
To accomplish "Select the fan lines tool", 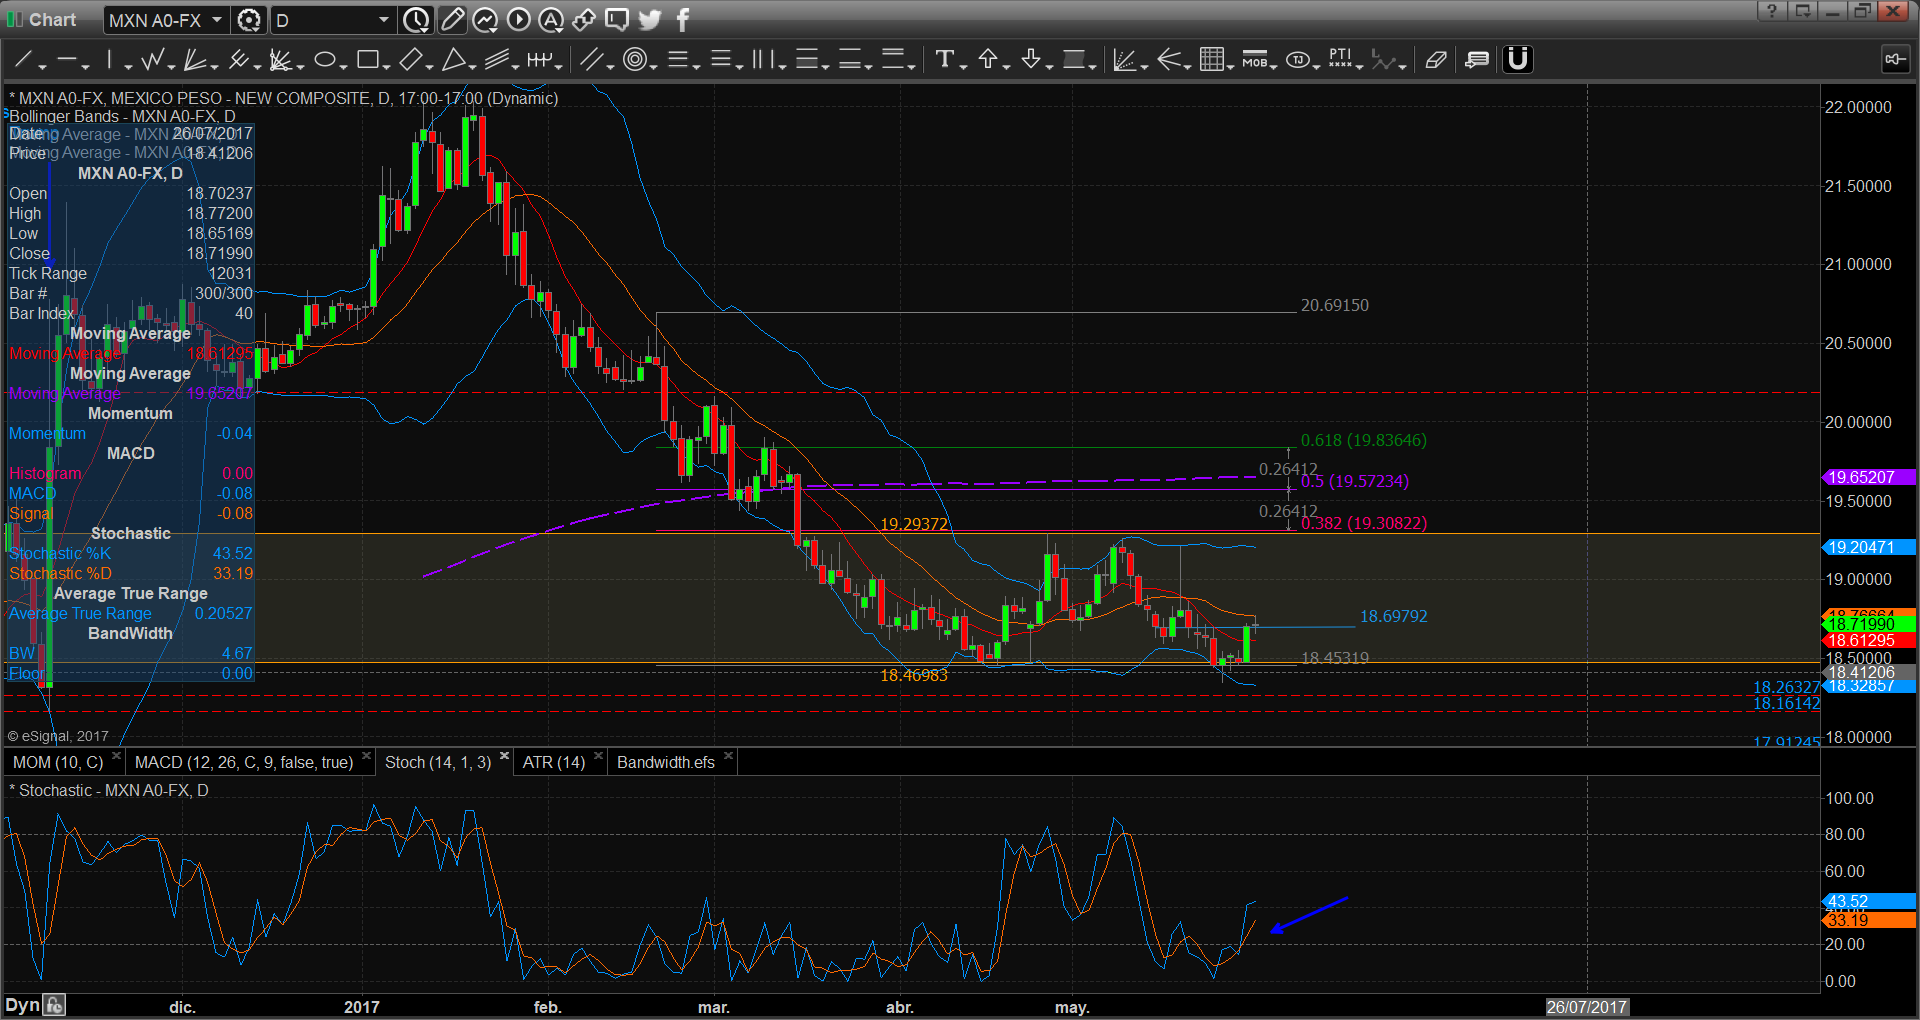I will coord(195,60).
